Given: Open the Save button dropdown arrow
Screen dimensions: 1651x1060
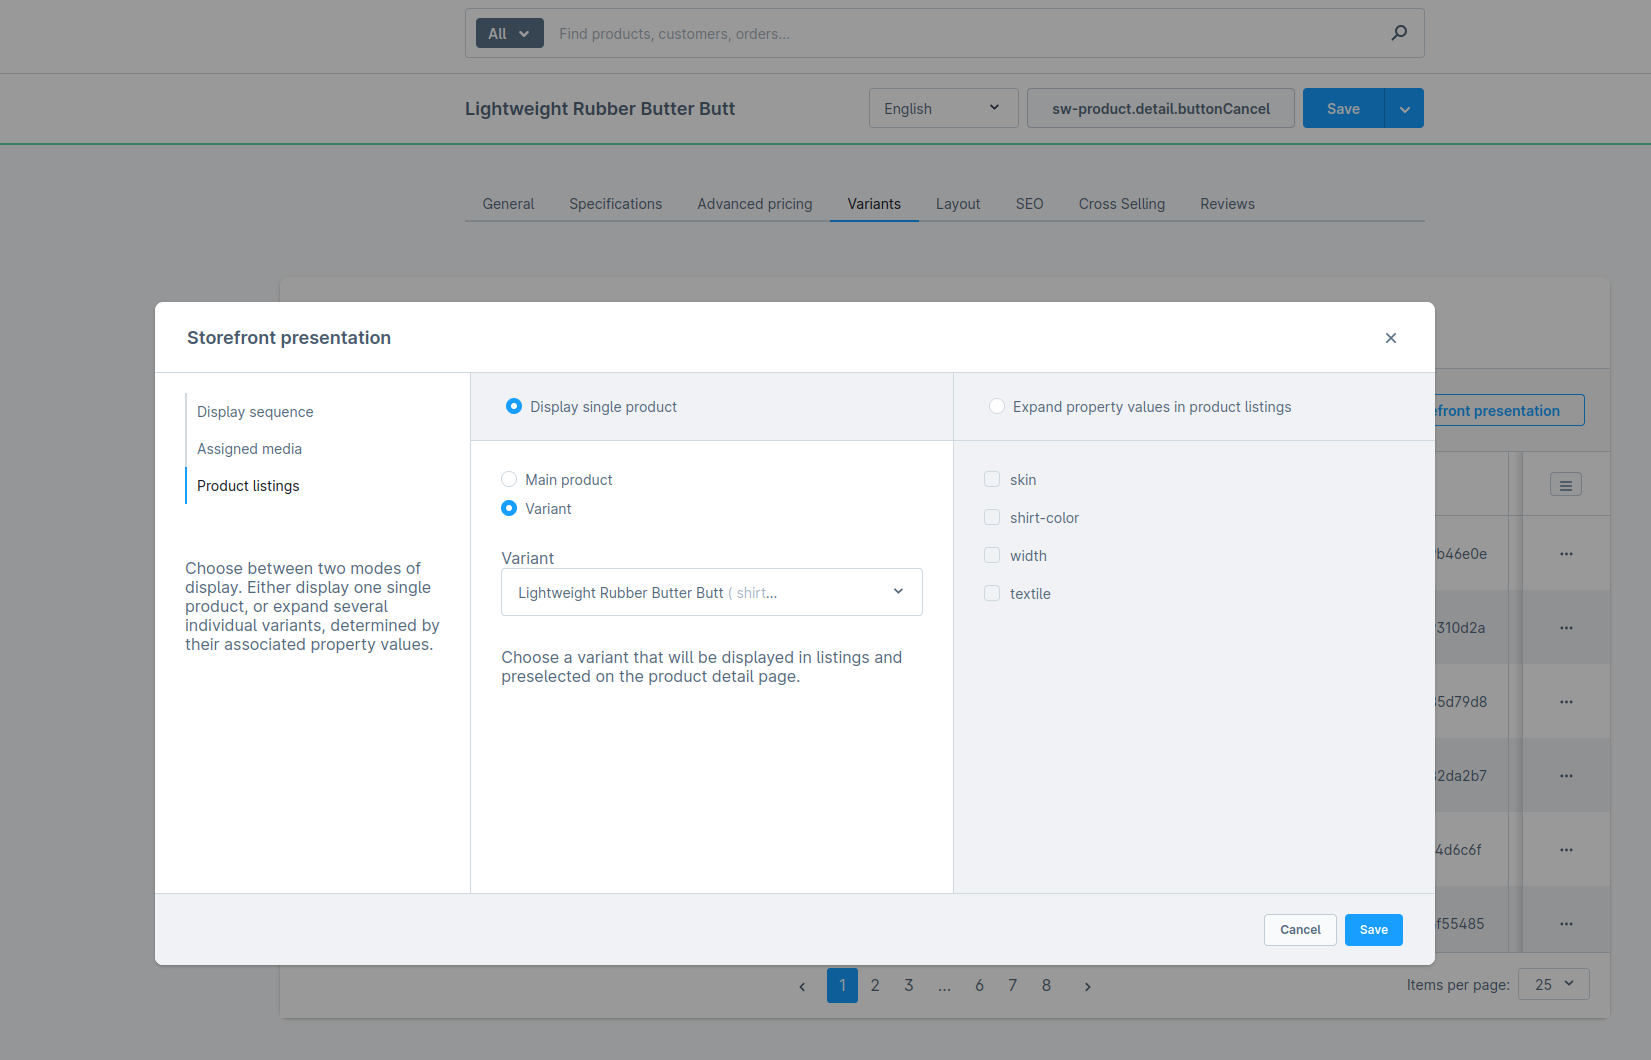Looking at the screenshot, I should [1404, 108].
